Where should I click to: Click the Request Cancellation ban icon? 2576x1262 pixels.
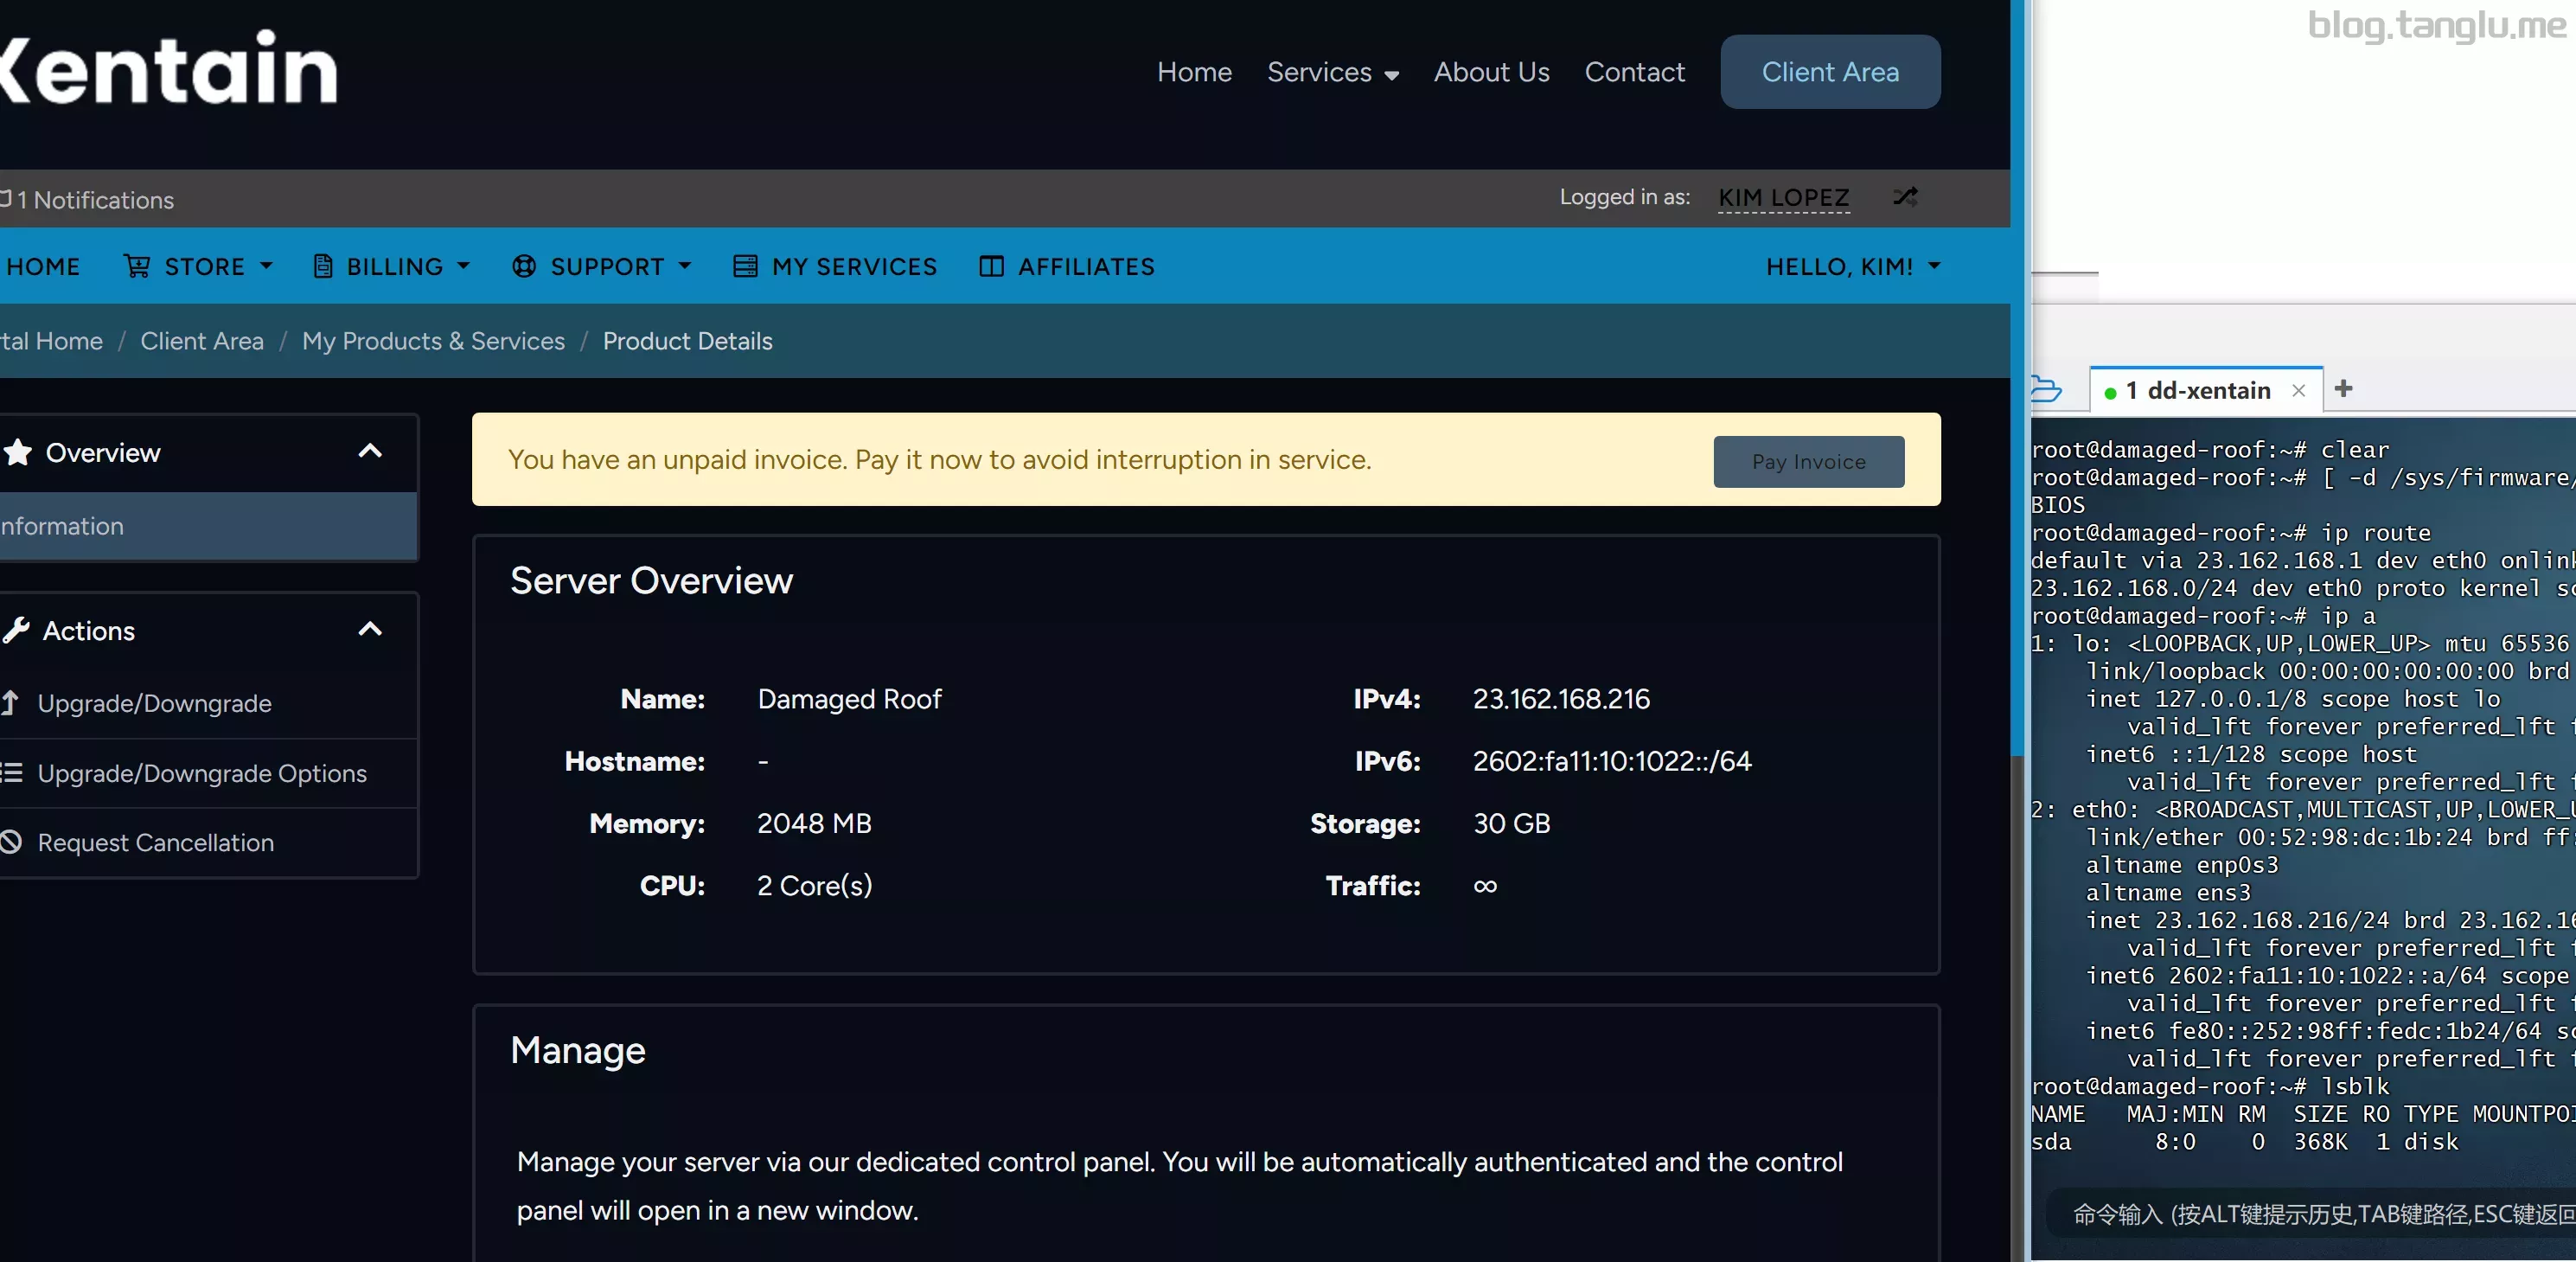tap(11, 842)
